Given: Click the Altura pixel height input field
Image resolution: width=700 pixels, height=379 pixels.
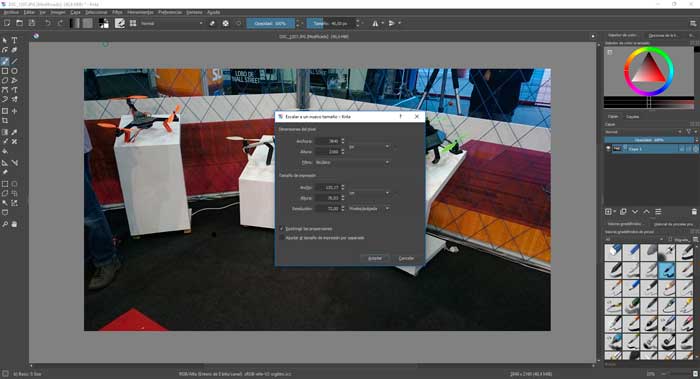Looking at the screenshot, I should (x=329, y=152).
